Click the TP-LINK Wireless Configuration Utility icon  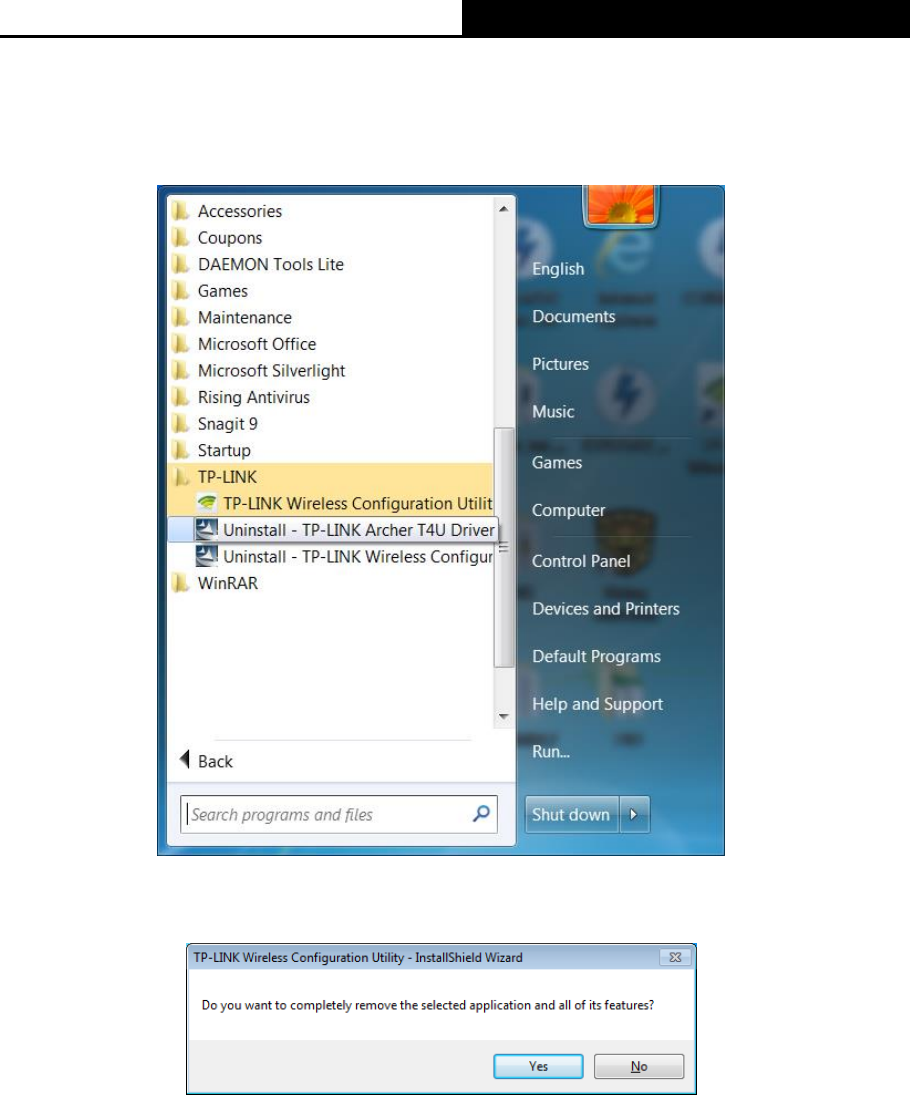tap(206, 503)
